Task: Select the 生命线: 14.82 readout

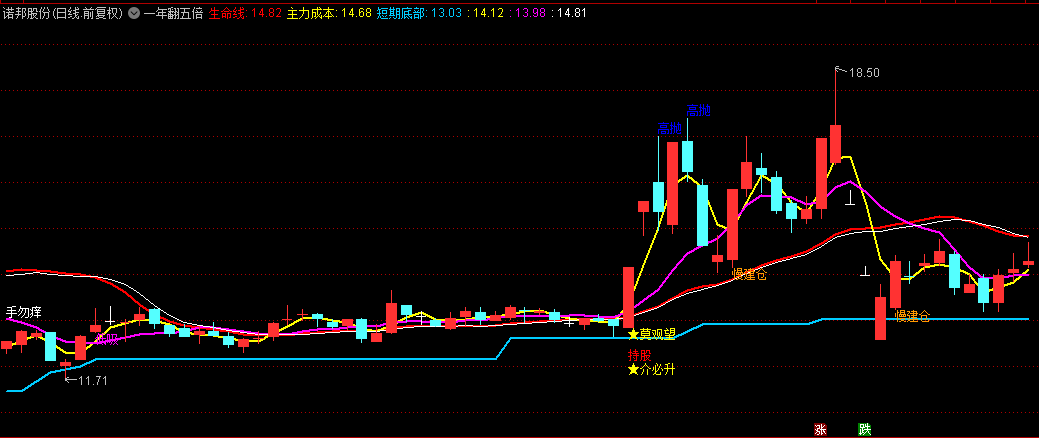Action: (245, 13)
